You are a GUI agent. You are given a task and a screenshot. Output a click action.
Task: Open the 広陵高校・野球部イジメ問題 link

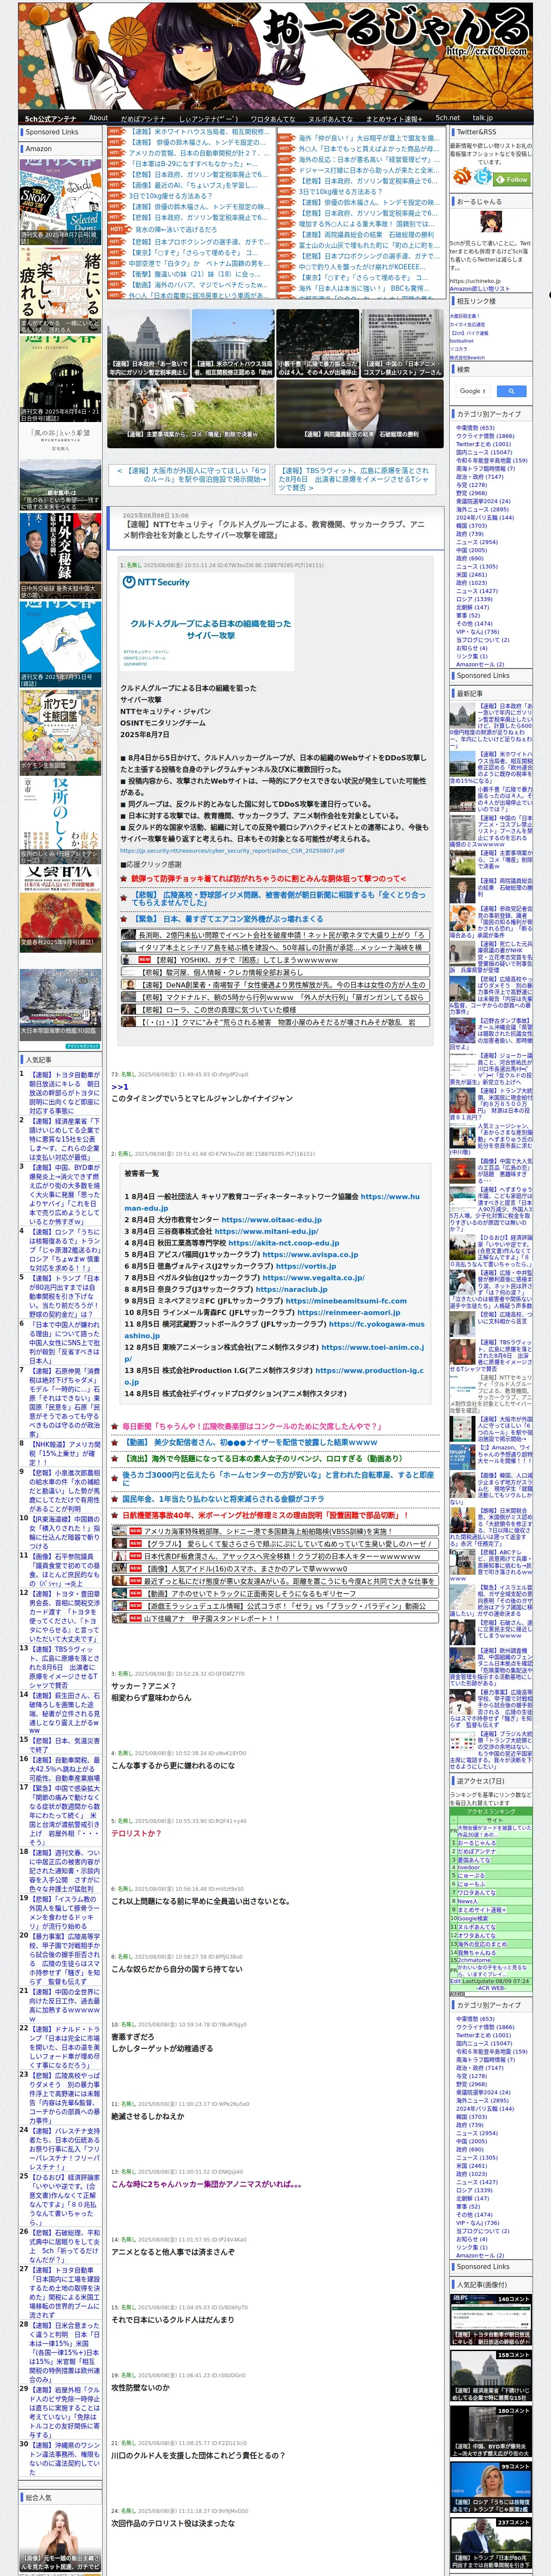(x=280, y=898)
